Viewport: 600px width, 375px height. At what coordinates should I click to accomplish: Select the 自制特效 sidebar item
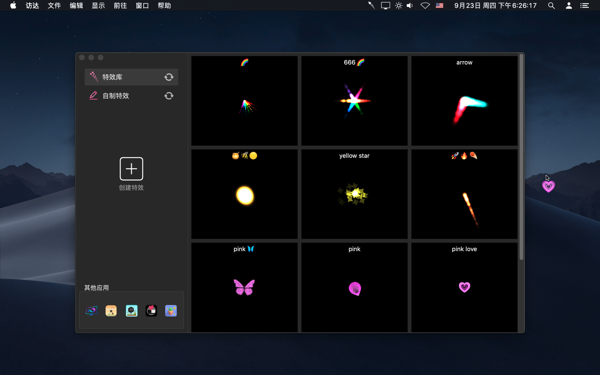coord(131,96)
